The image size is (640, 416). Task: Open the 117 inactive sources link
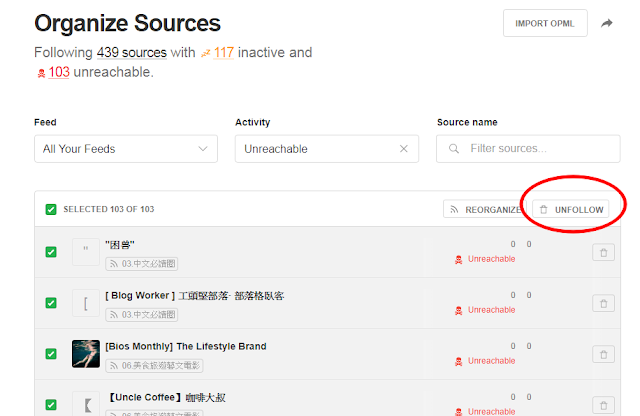coord(224,52)
